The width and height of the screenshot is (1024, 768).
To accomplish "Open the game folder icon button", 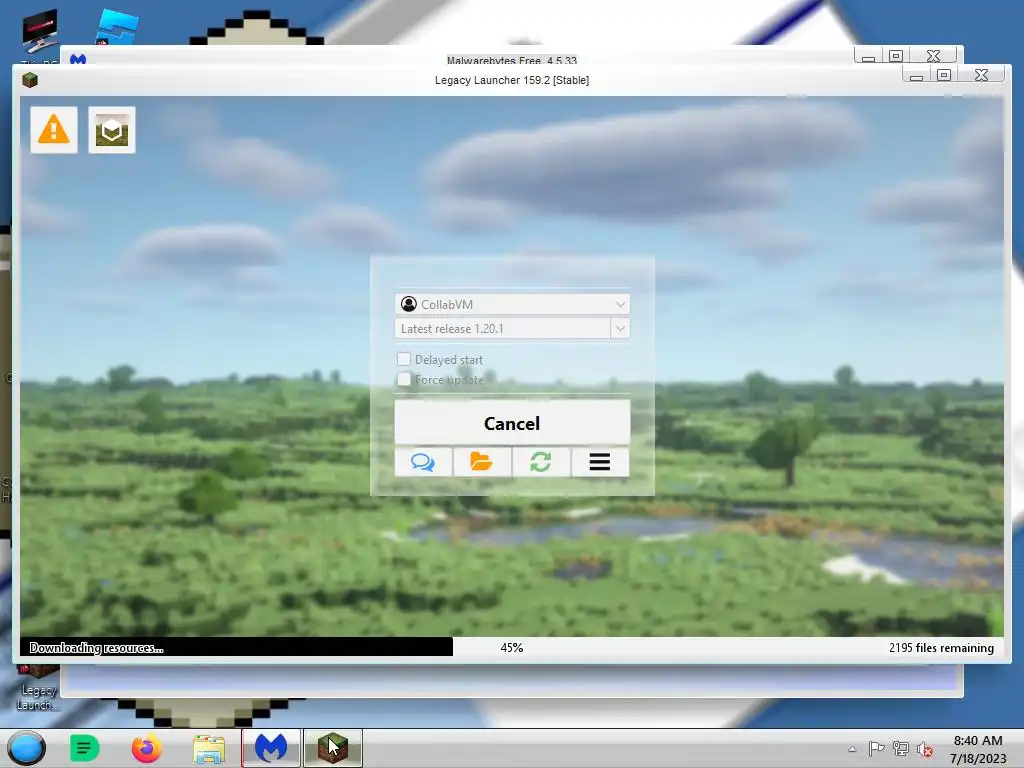I will click(x=482, y=462).
